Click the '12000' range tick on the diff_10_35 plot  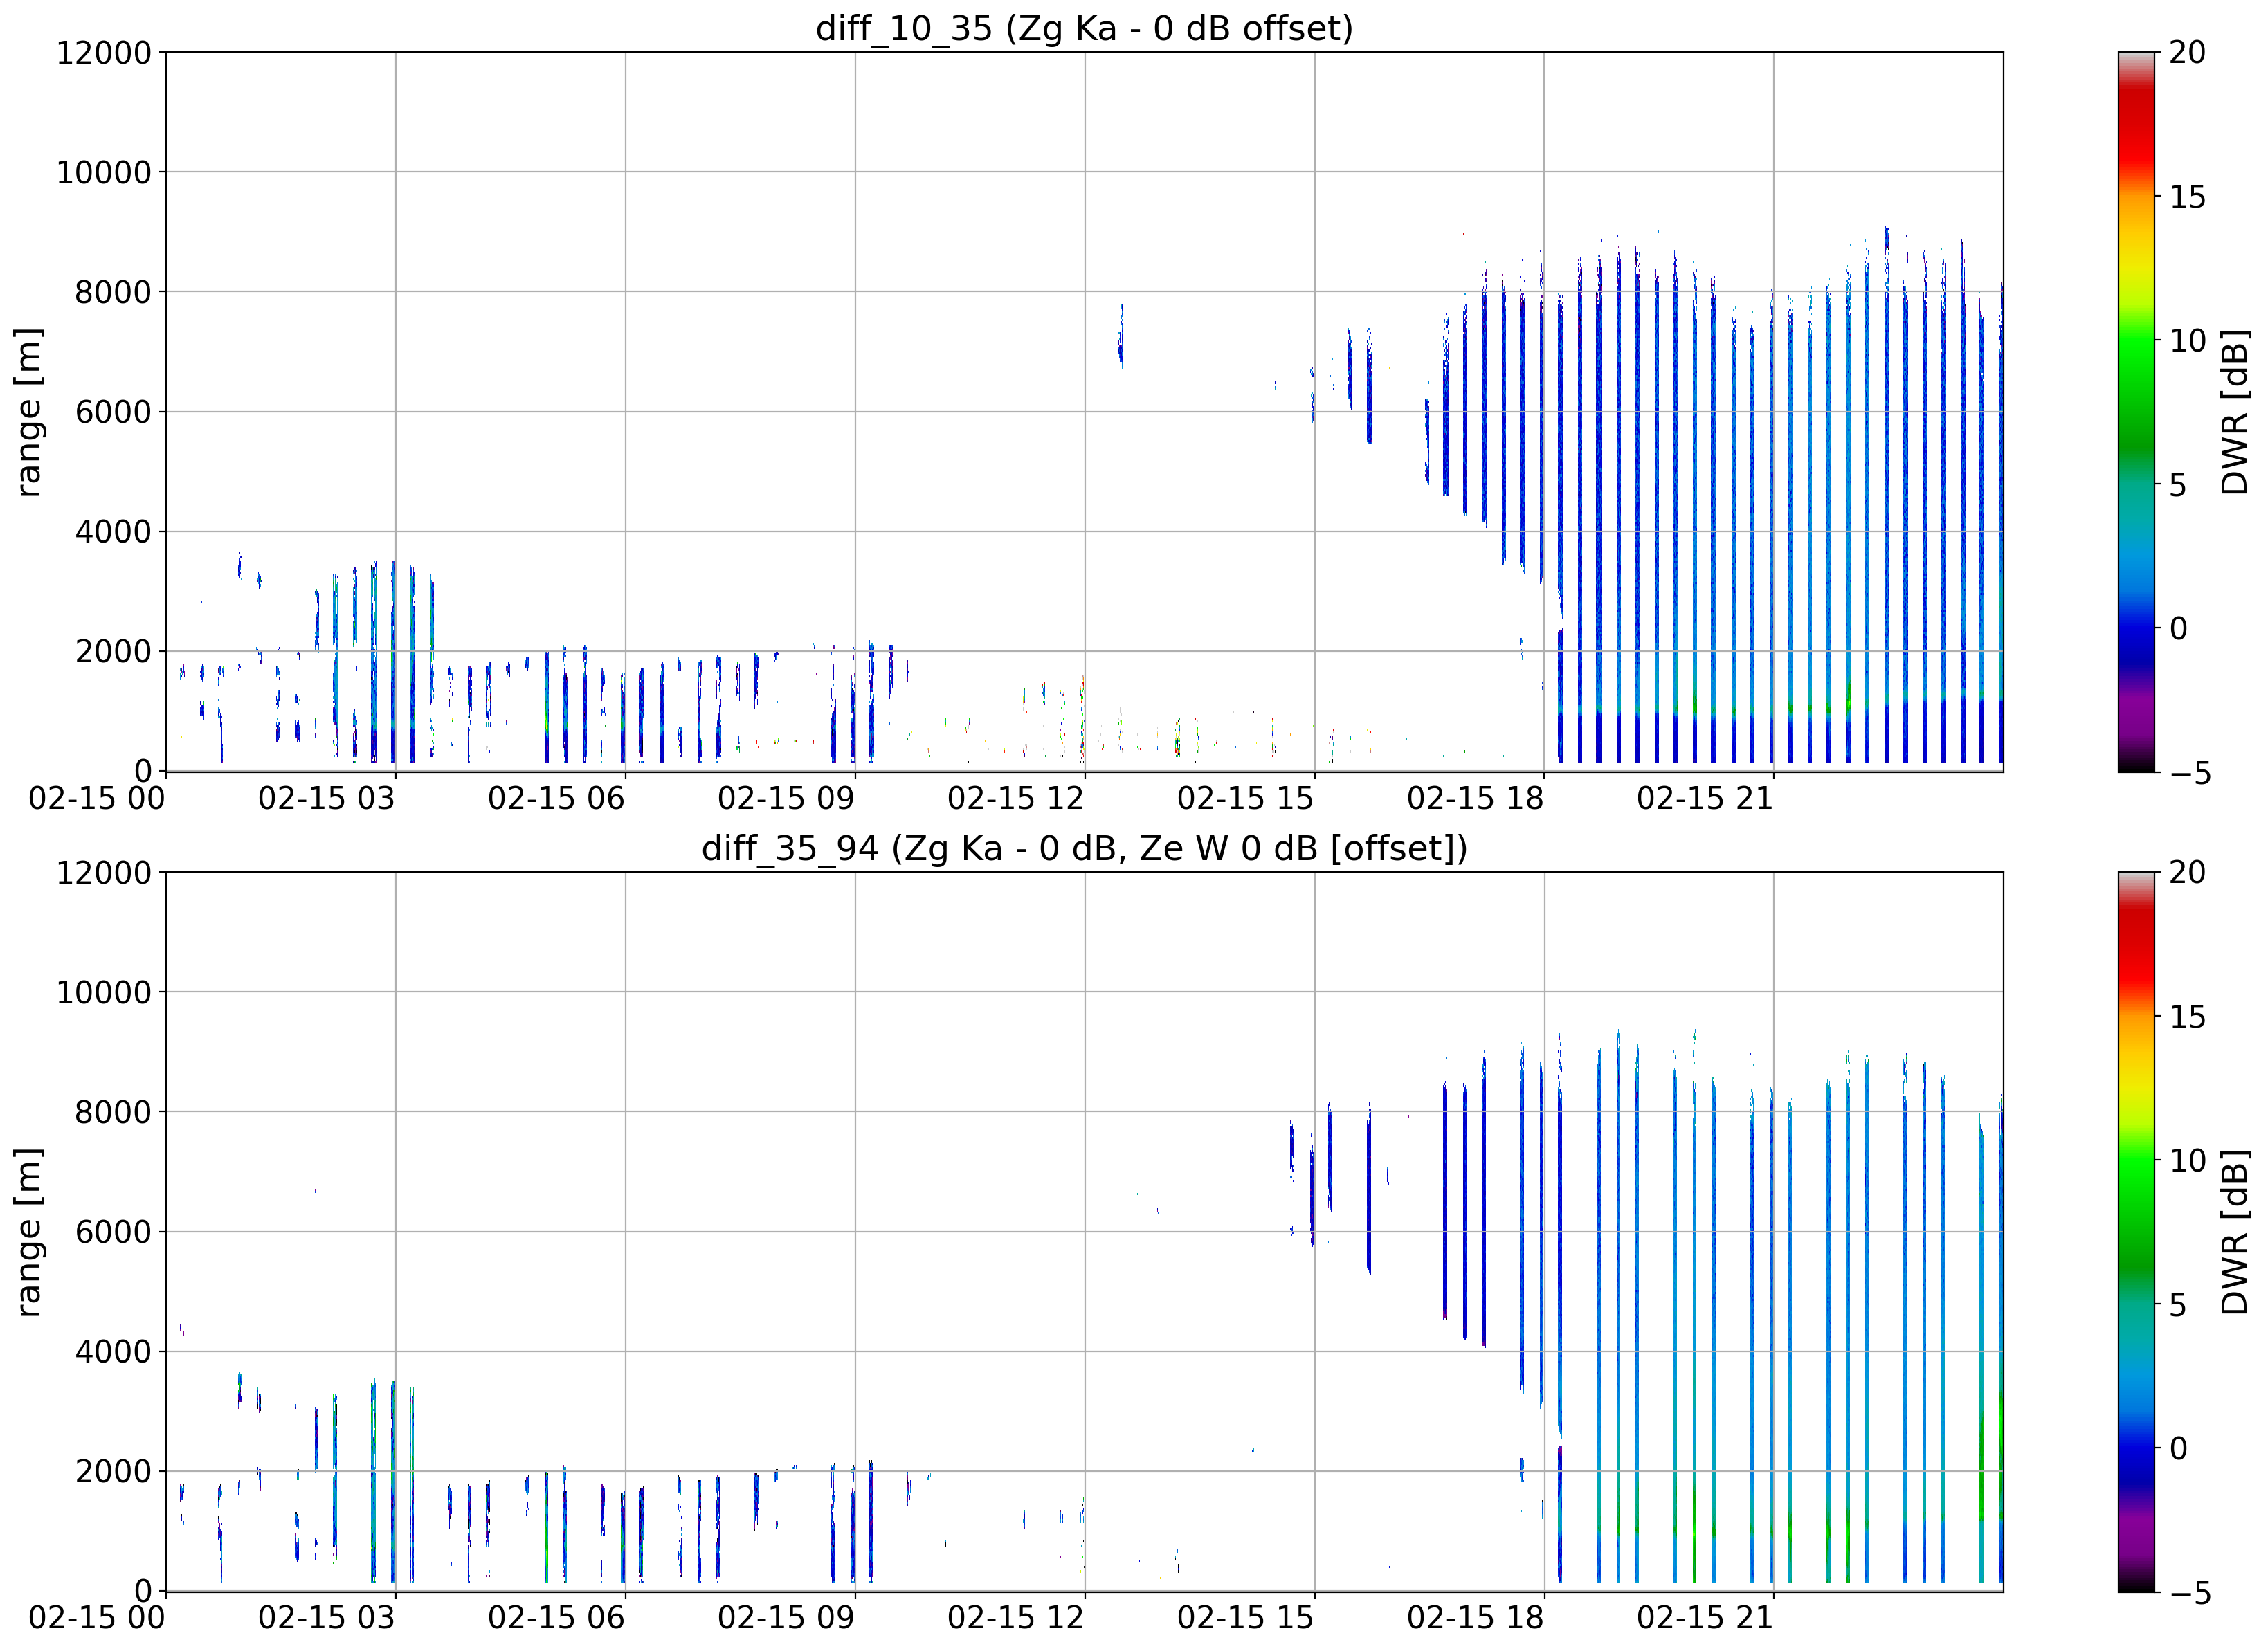click(103, 53)
